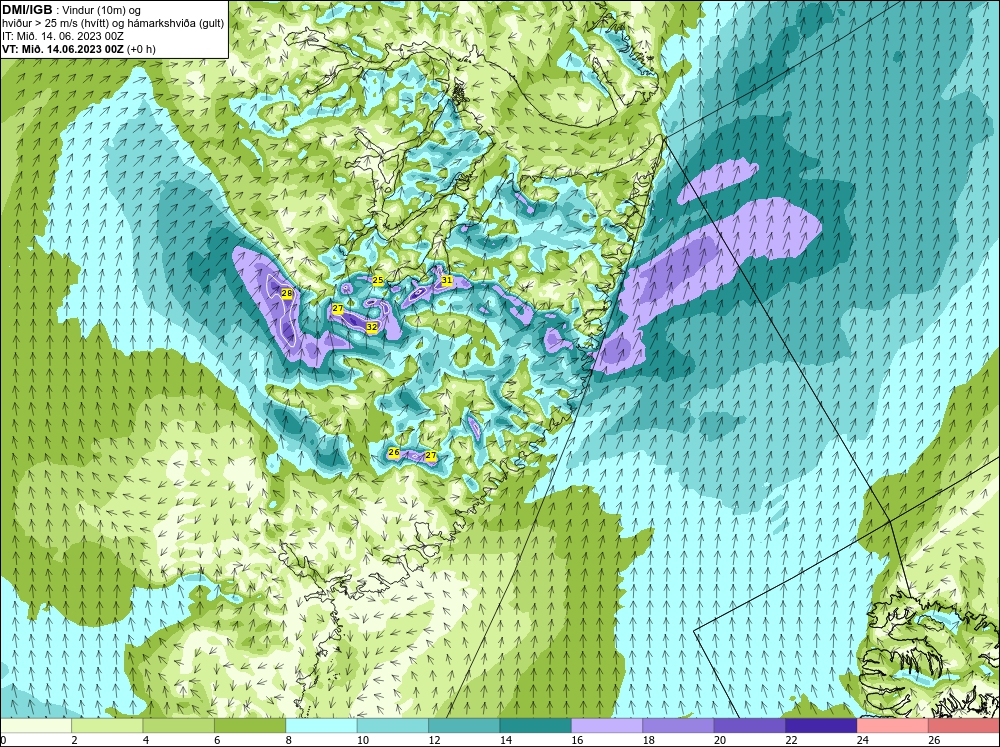Click the legend scale number 16
1000x747 pixels.
pyautogui.click(x=577, y=740)
